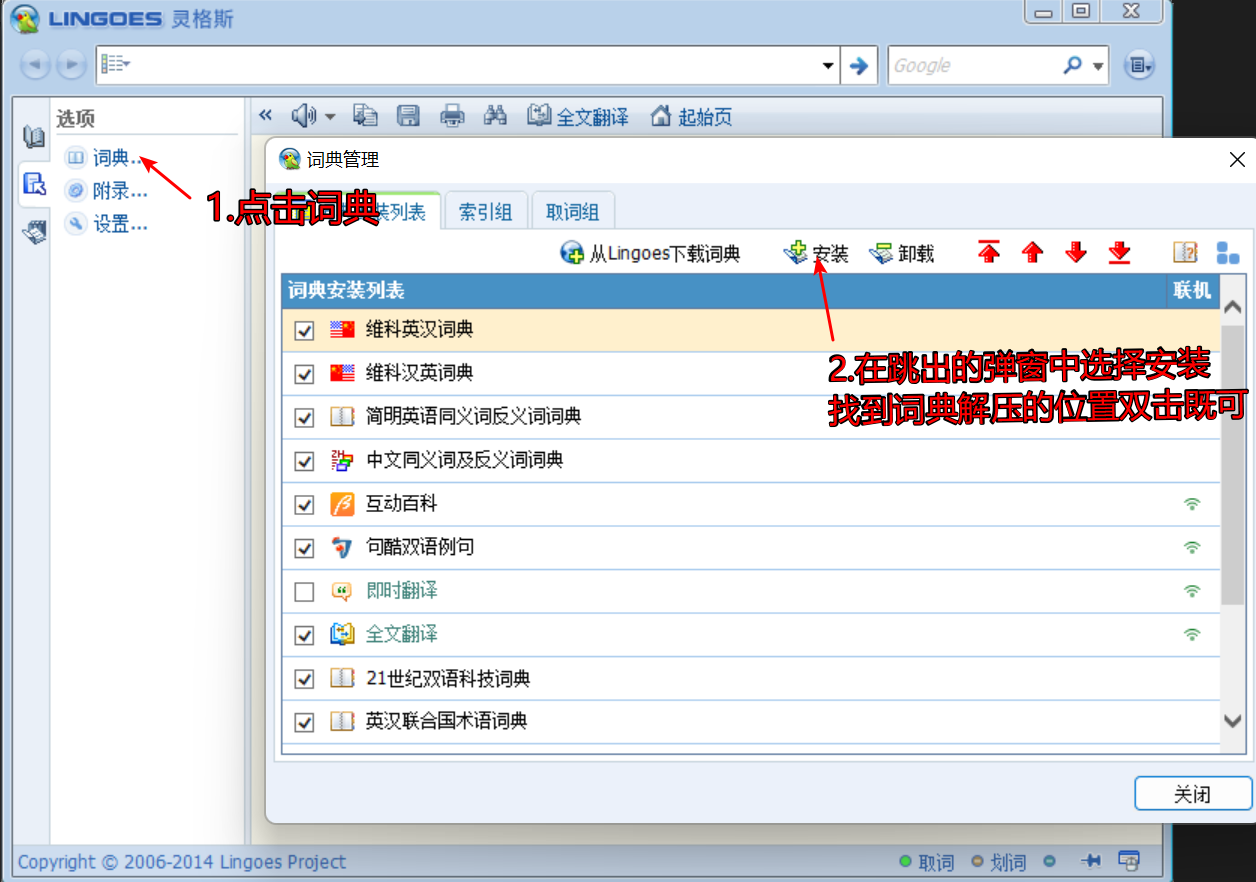
Task: Expand the address bar dropdown arrow
Action: point(828,66)
